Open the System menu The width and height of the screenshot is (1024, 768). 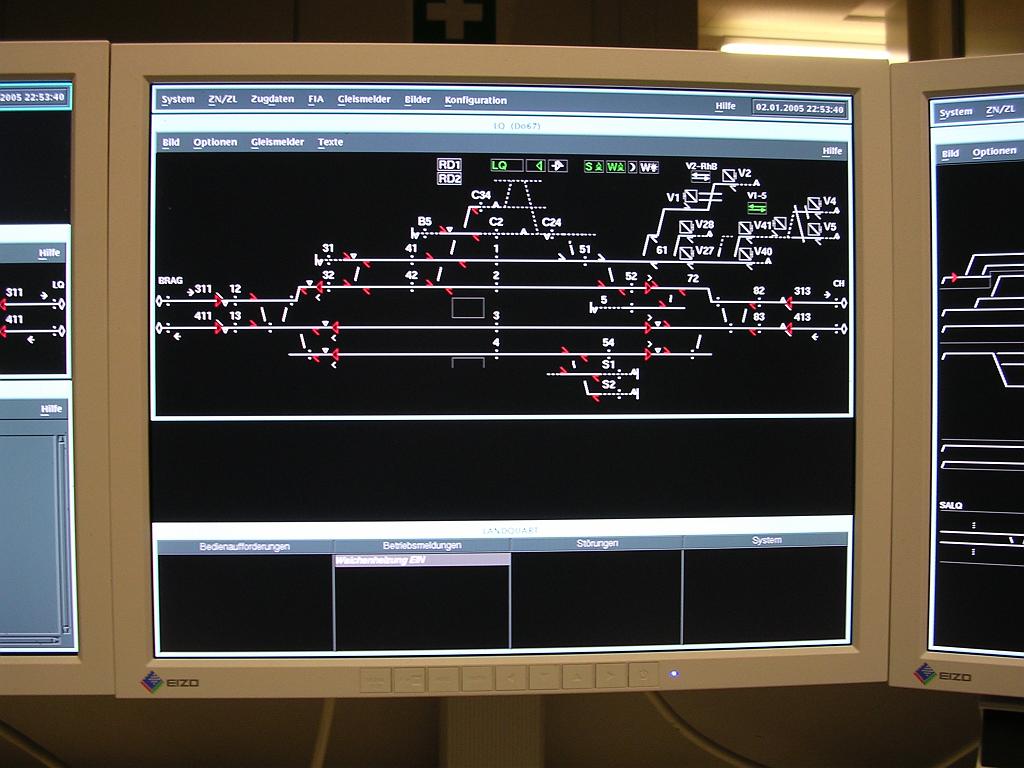coord(178,100)
